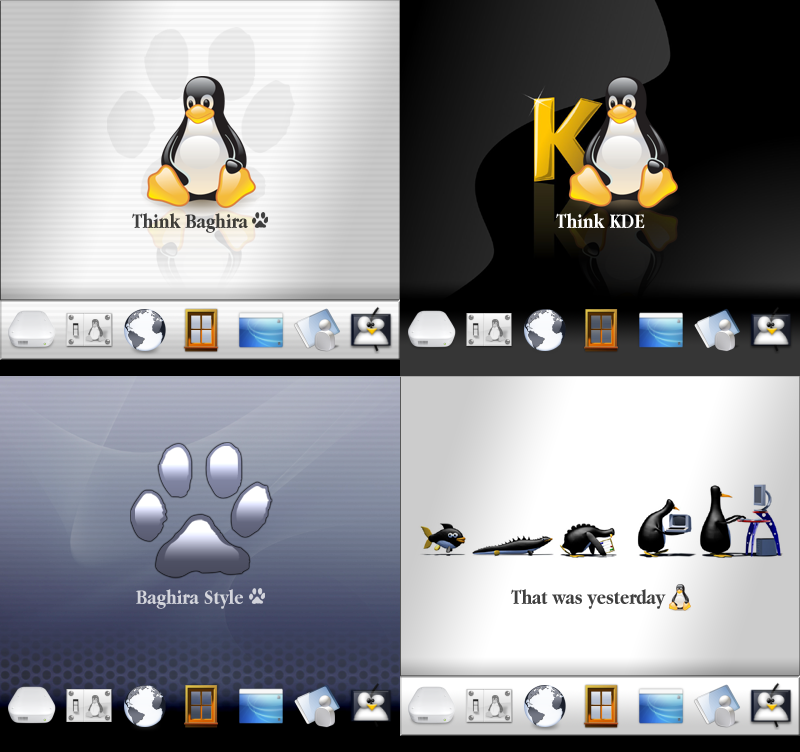Open the wooden window icon in Baghira Style panel

pyautogui.click(x=201, y=705)
